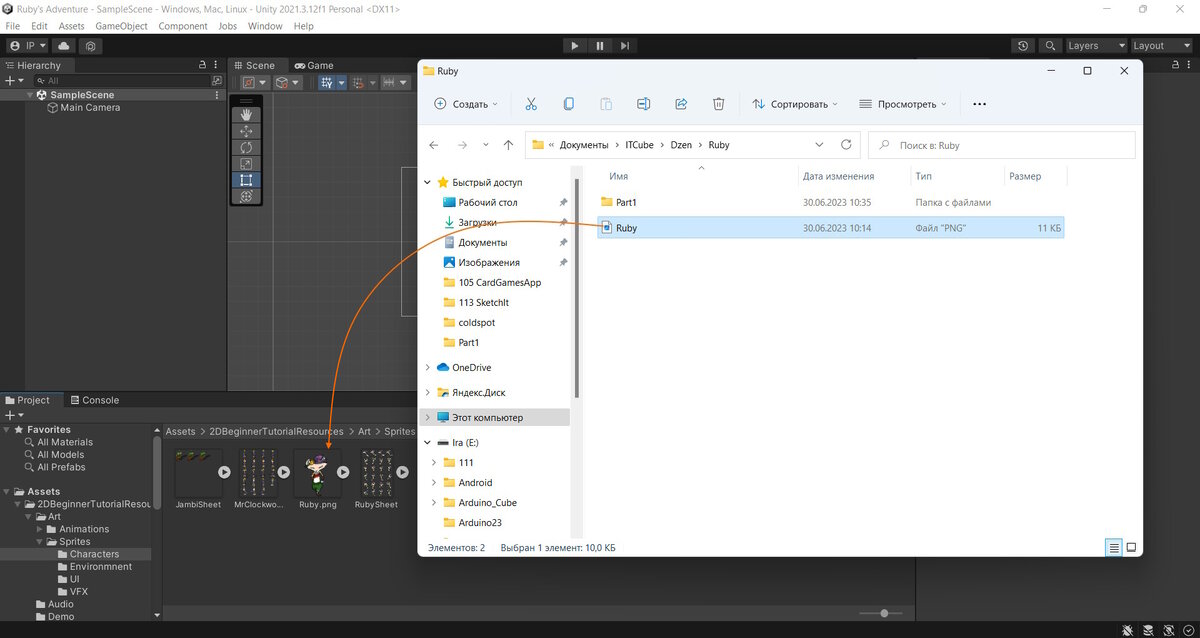The image size is (1200, 638).
Task: Open the Hierarchy create (+) dropdown
Action: pos(13,80)
